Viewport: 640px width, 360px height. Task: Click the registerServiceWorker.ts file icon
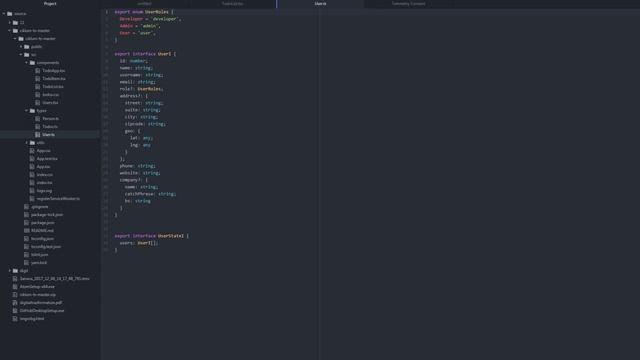pos(32,198)
